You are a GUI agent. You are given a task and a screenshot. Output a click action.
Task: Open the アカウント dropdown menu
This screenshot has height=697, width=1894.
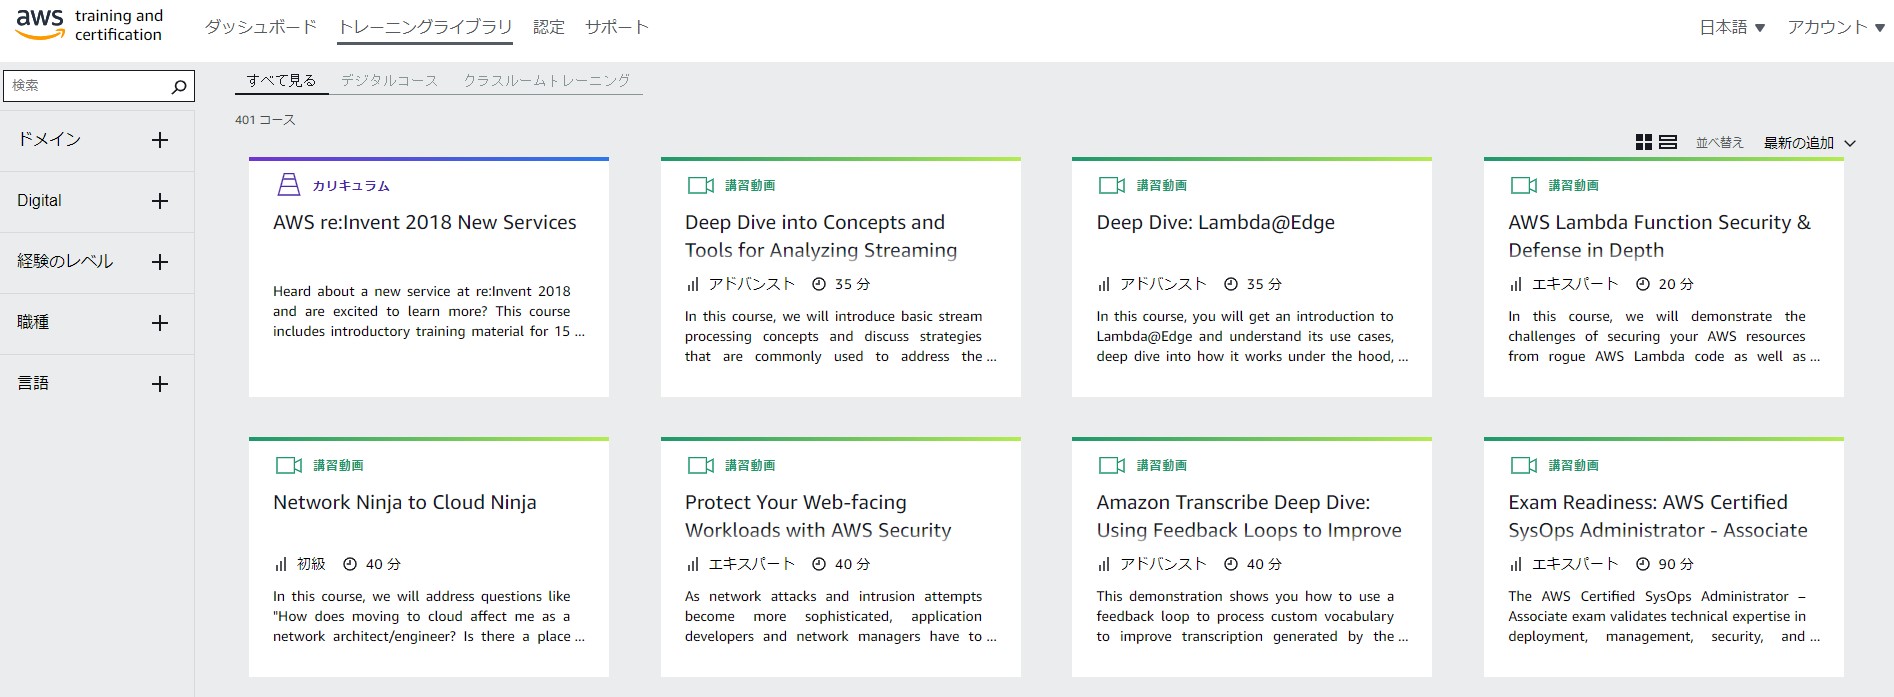(1836, 27)
